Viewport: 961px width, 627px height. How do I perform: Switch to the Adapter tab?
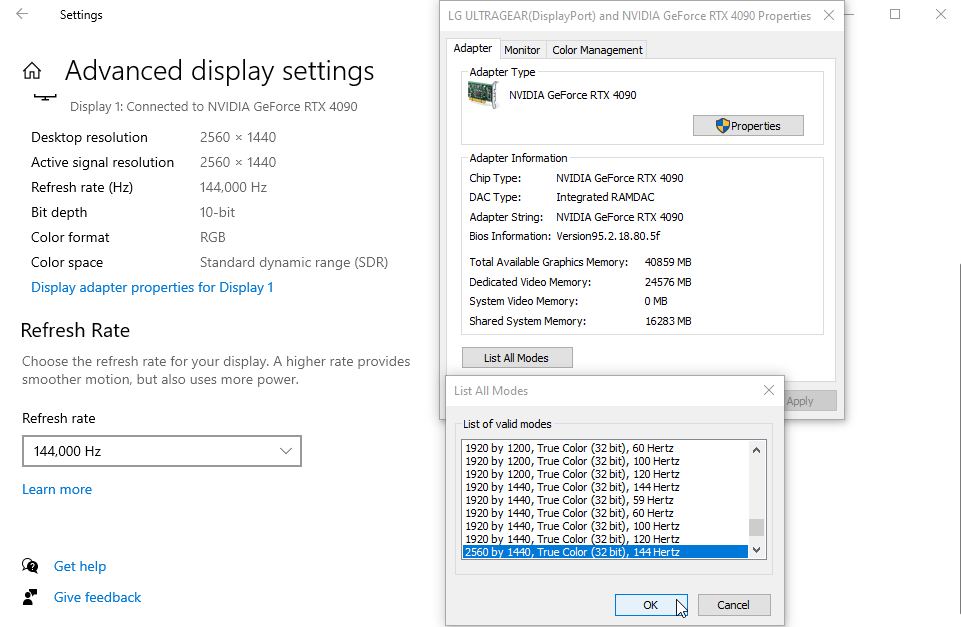coord(473,48)
